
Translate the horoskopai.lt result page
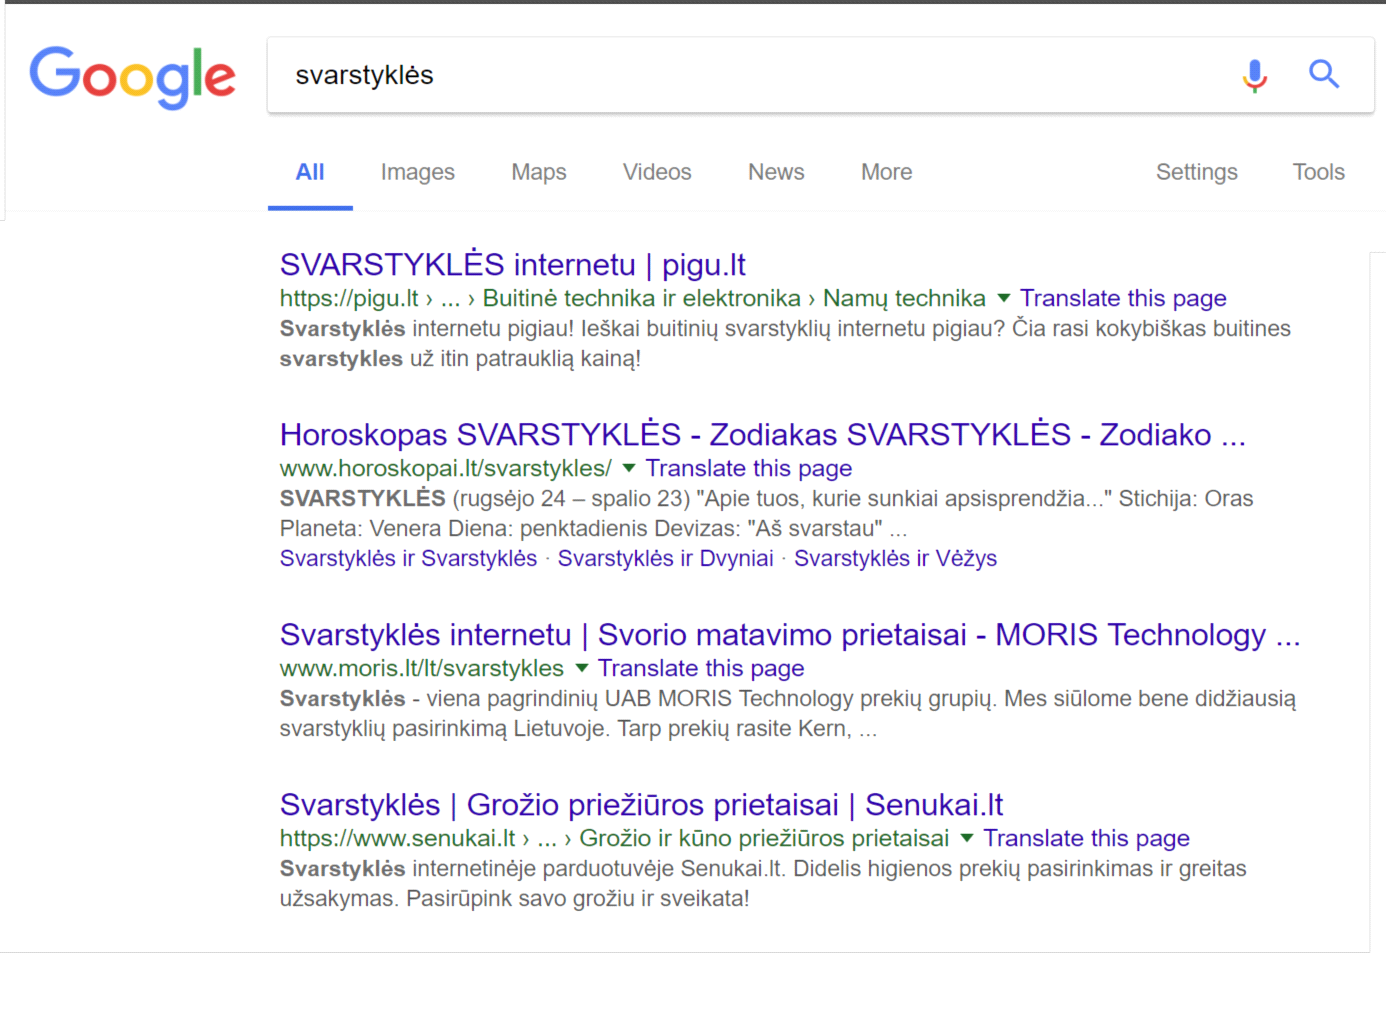[749, 468]
